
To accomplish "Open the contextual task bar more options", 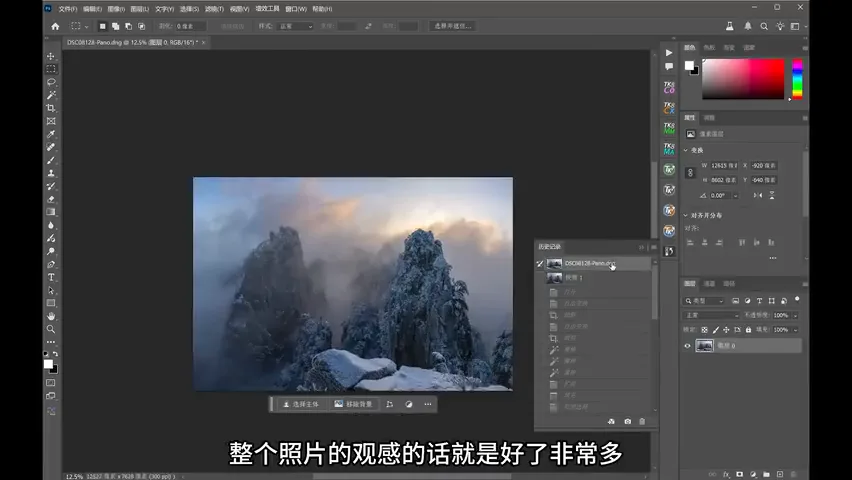I will click(428, 404).
